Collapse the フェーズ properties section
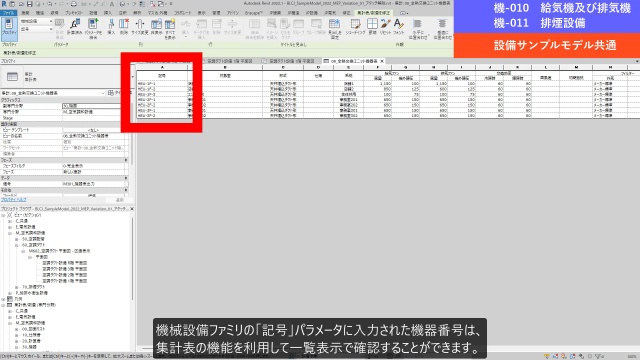Screen dimensions: 640x360 pyautogui.click(x=126, y=160)
